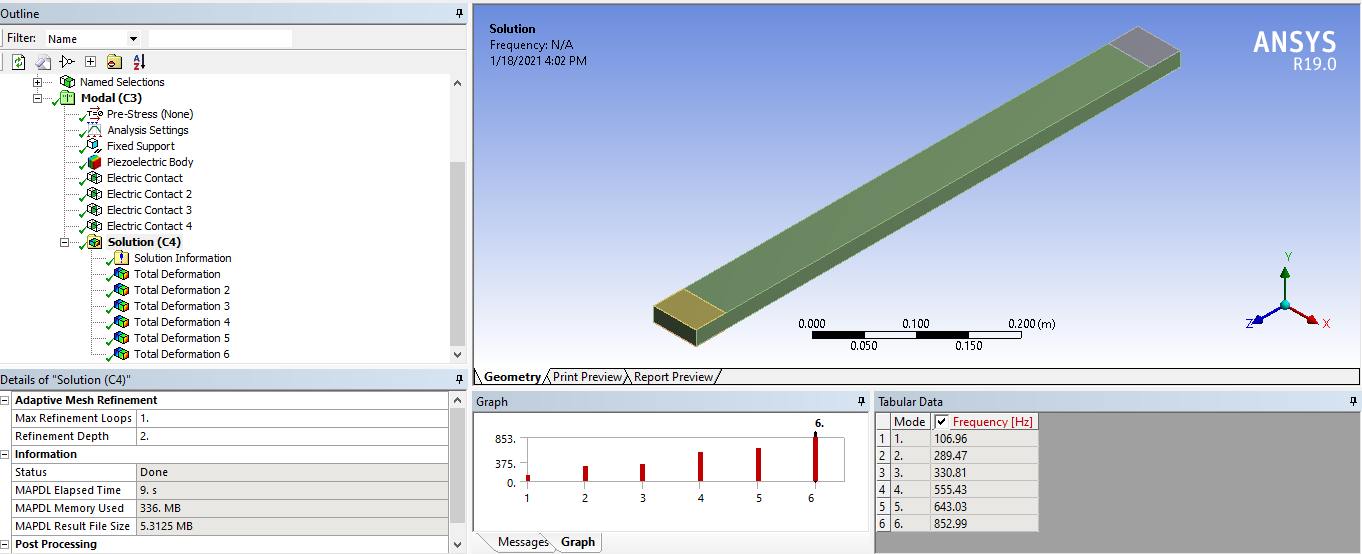Click the 852.99 frequency cell
Viewport: 1362px width, 554px height.
pos(984,524)
